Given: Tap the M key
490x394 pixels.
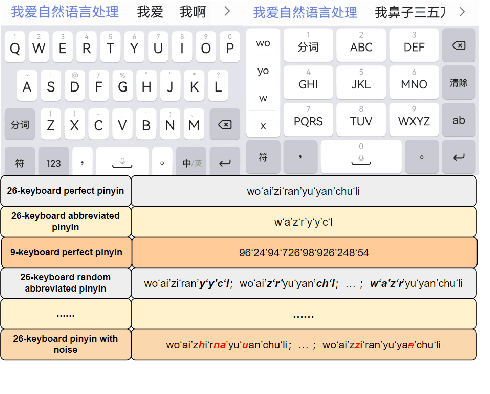Looking at the screenshot, I should (194, 124).
